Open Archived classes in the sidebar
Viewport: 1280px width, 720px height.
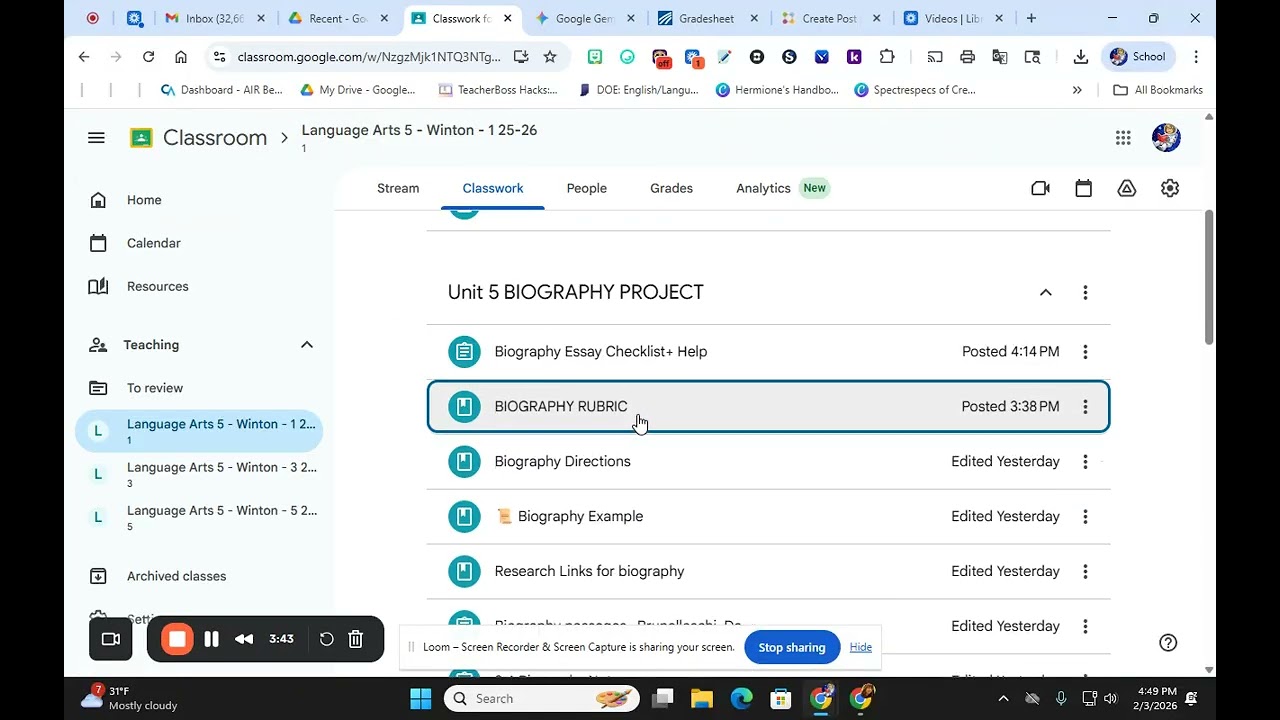pyautogui.click(x=176, y=576)
